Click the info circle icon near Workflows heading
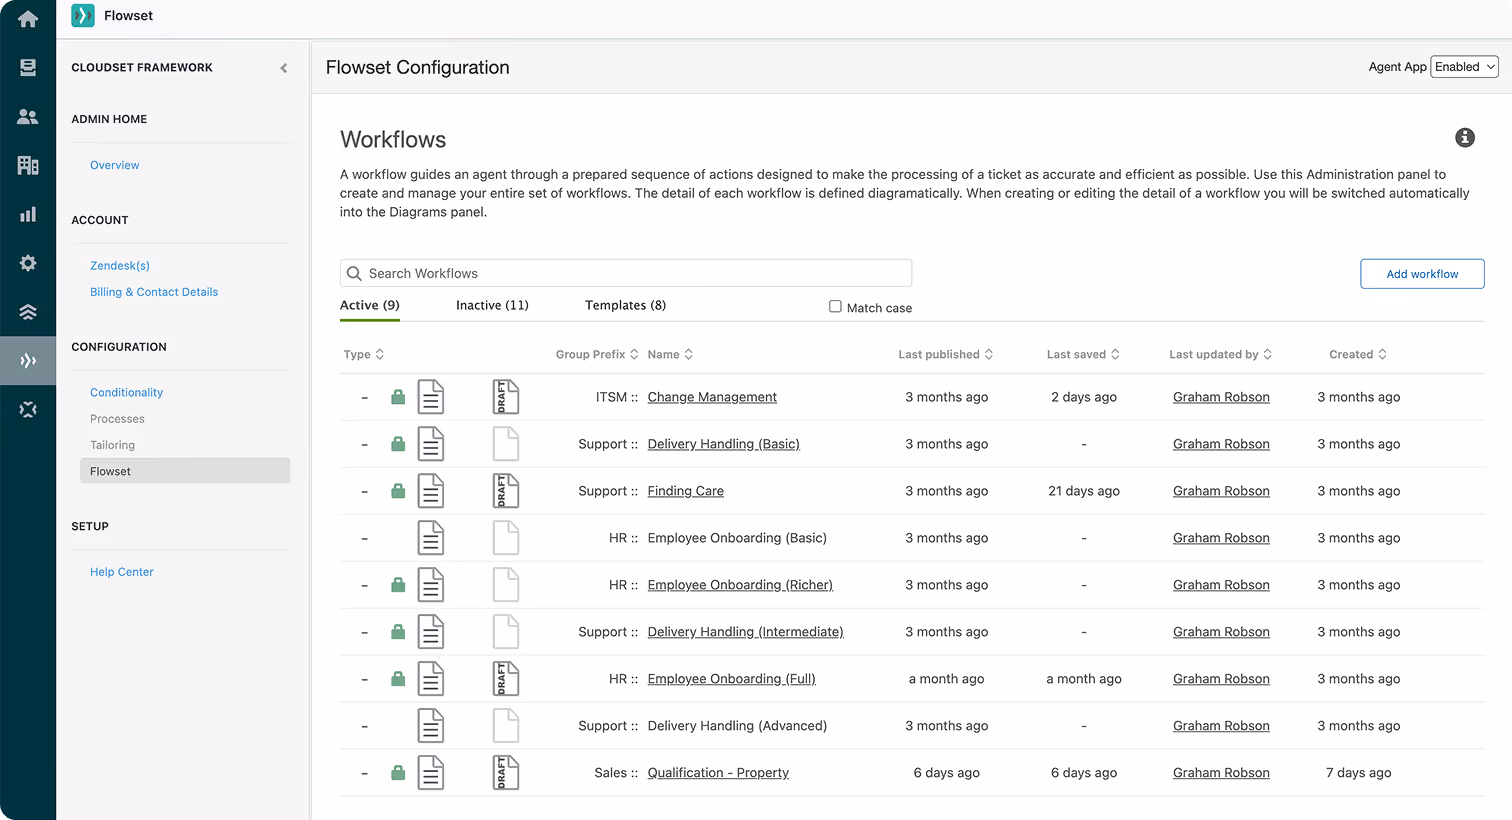 [x=1465, y=138]
